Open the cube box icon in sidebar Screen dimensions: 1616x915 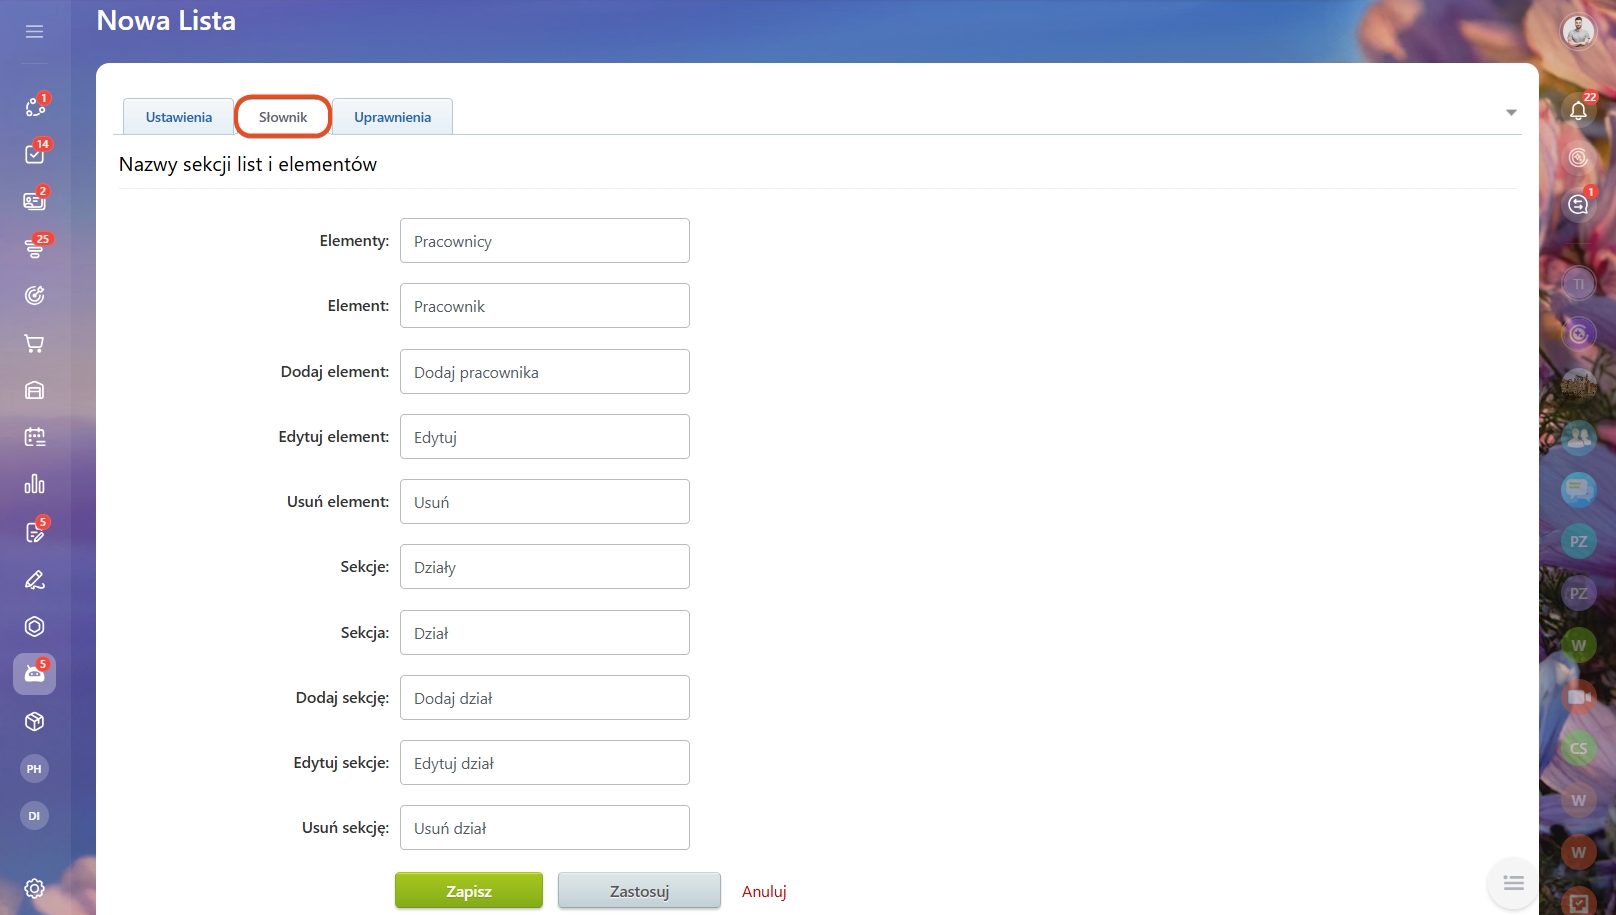click(x=34, y=721)
